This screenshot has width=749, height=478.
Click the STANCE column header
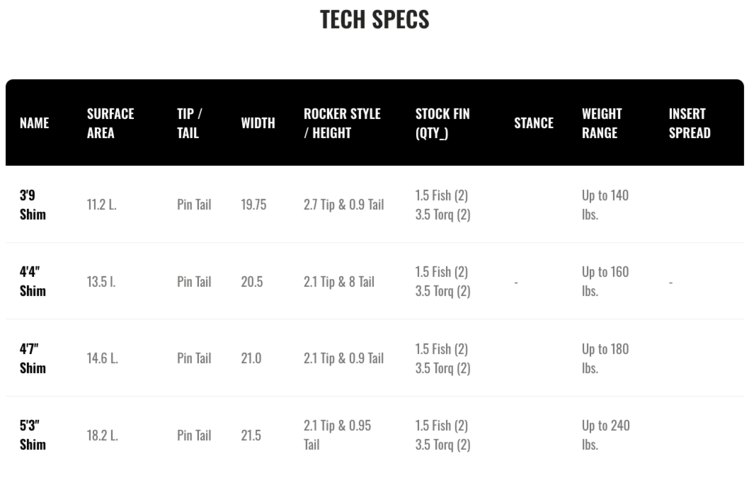coord(533,123)
